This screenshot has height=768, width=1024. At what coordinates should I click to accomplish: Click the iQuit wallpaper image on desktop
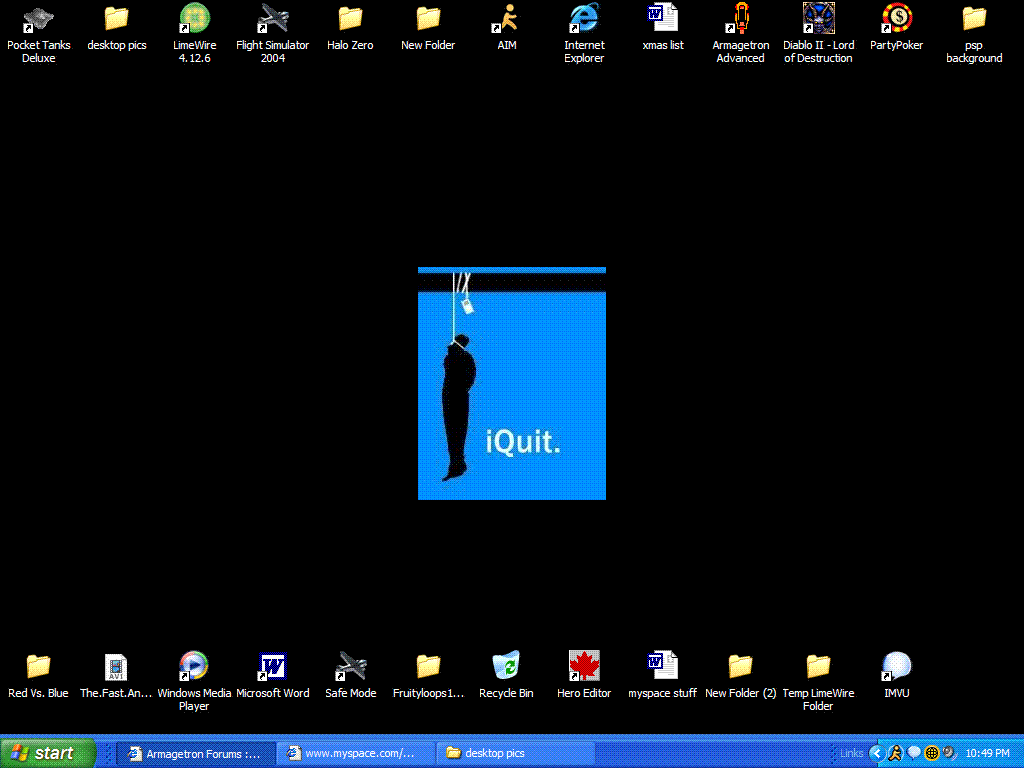511,383
